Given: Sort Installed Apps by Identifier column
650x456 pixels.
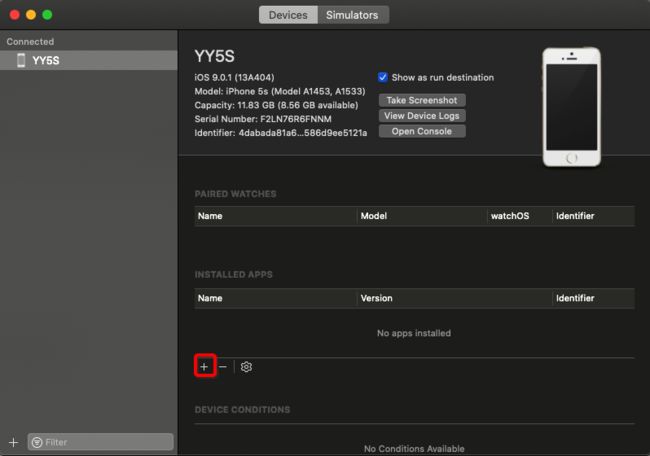Looking at the screenshot, I should 593,298.
